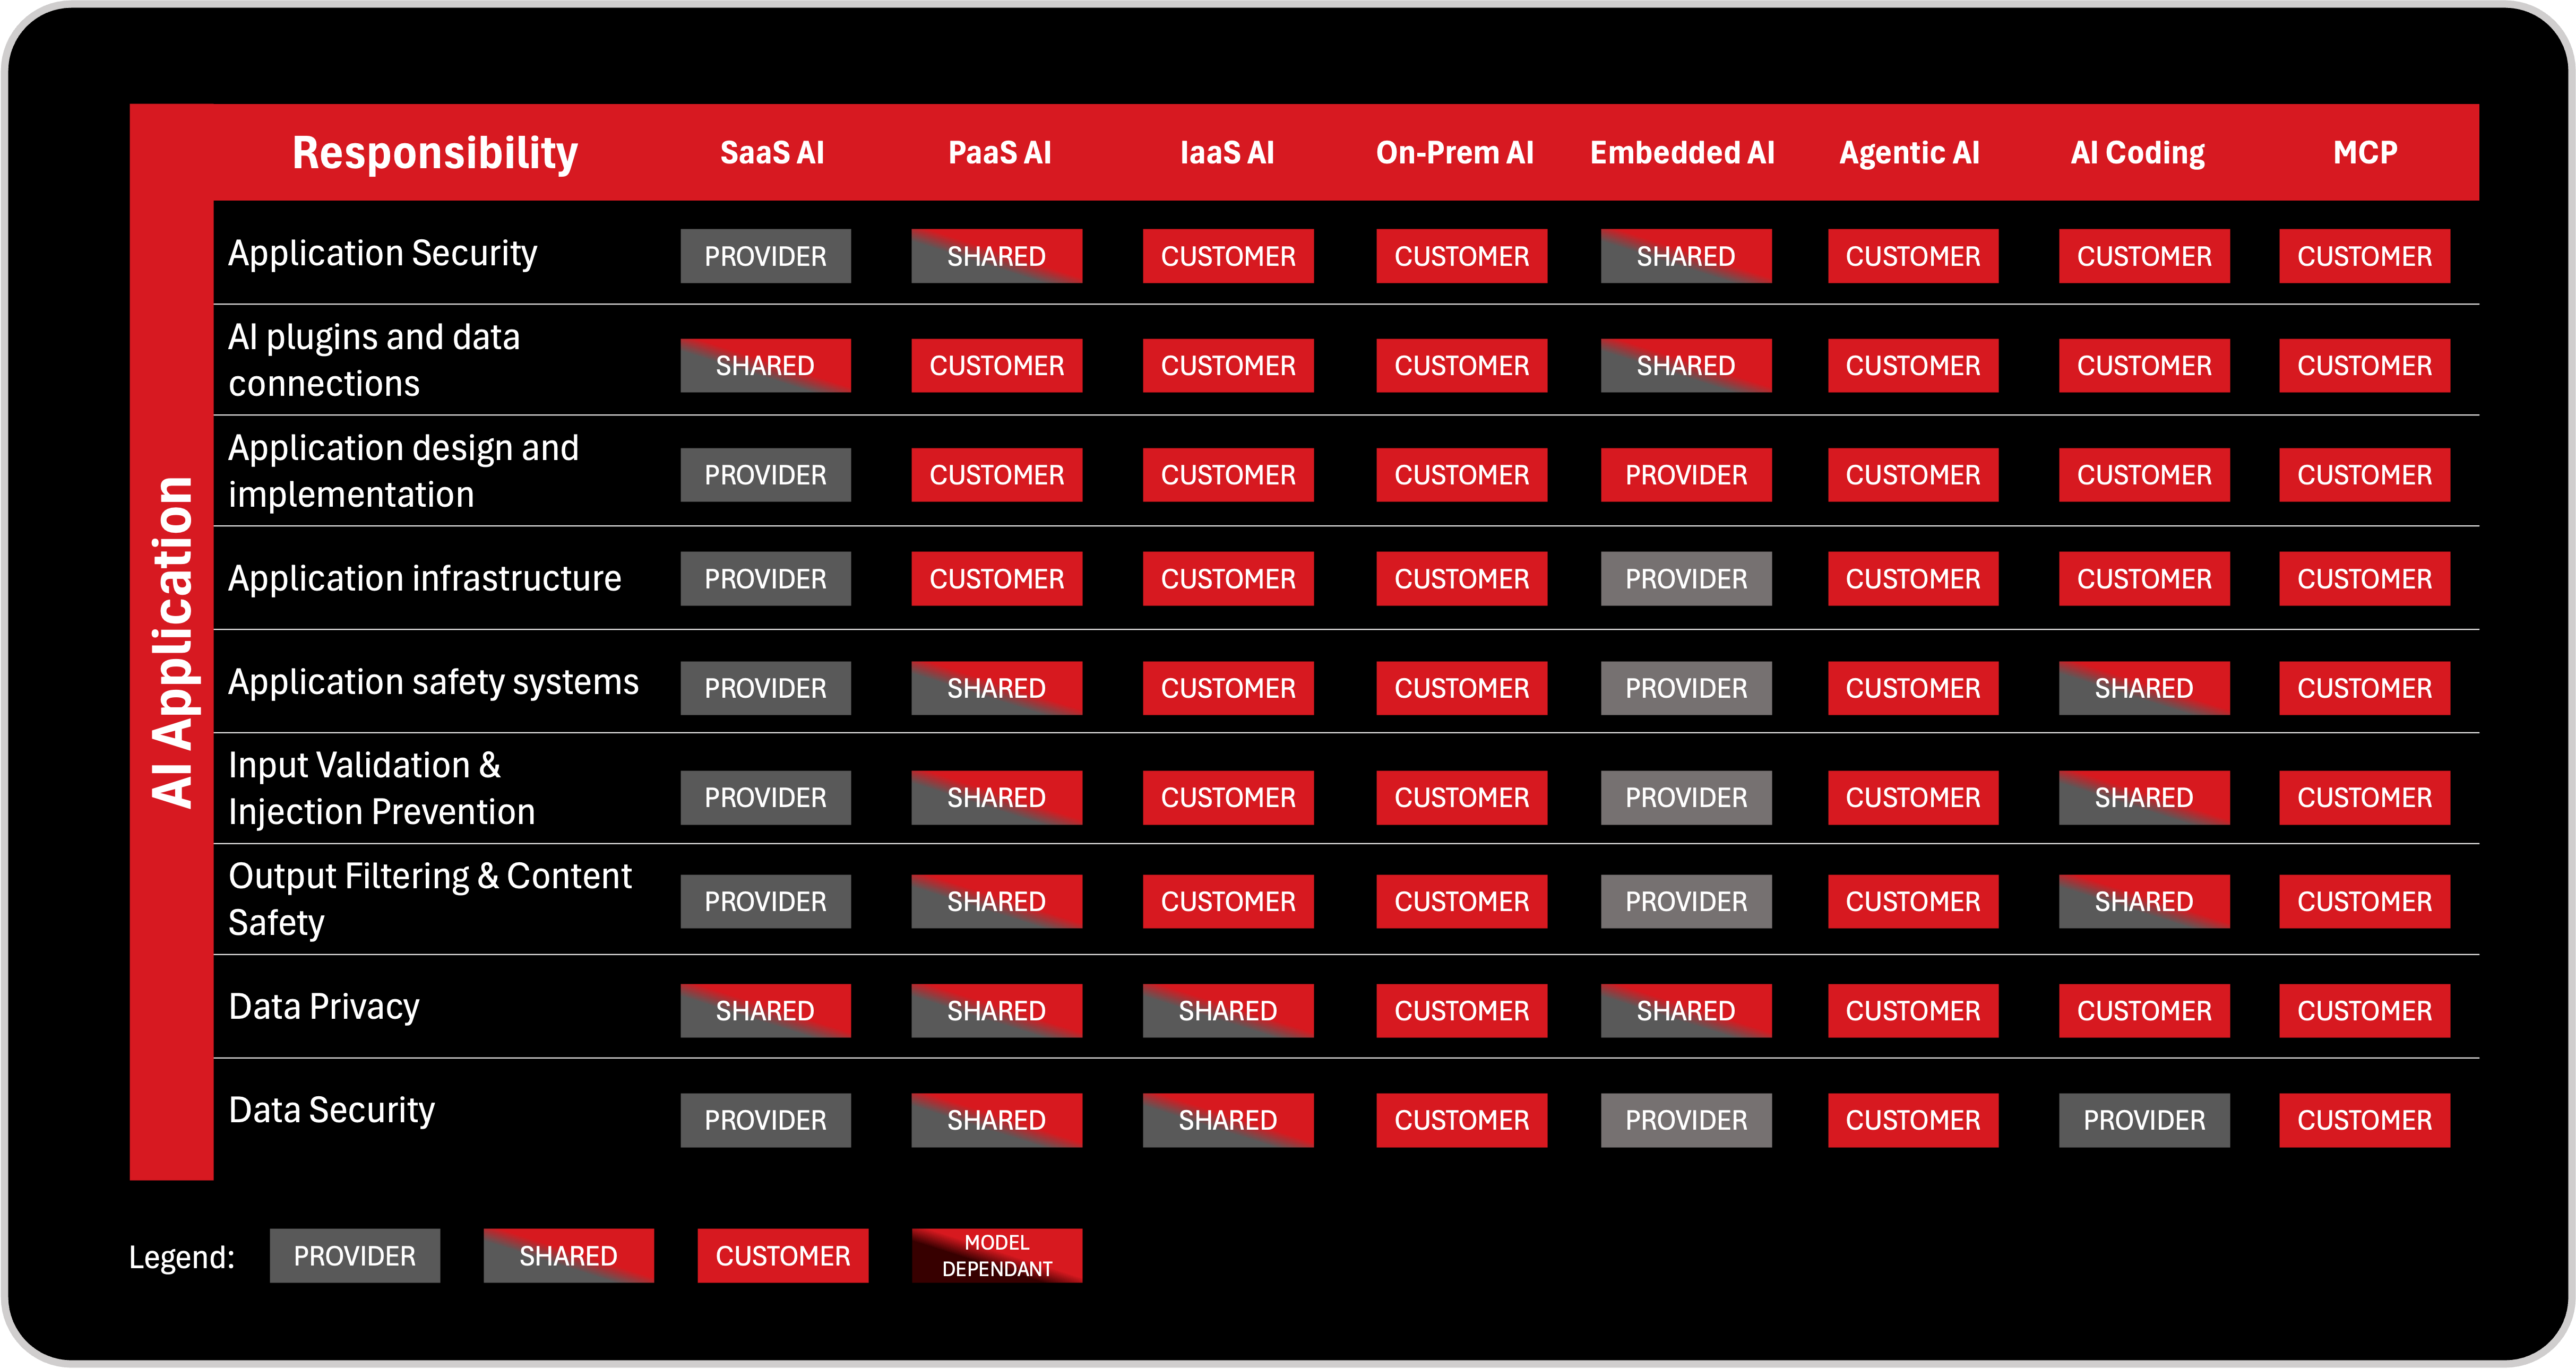Click PROVIDER badge for SaaS Application Security
This screenshot has width=2576, height=1369.
[x=765, y=256]
